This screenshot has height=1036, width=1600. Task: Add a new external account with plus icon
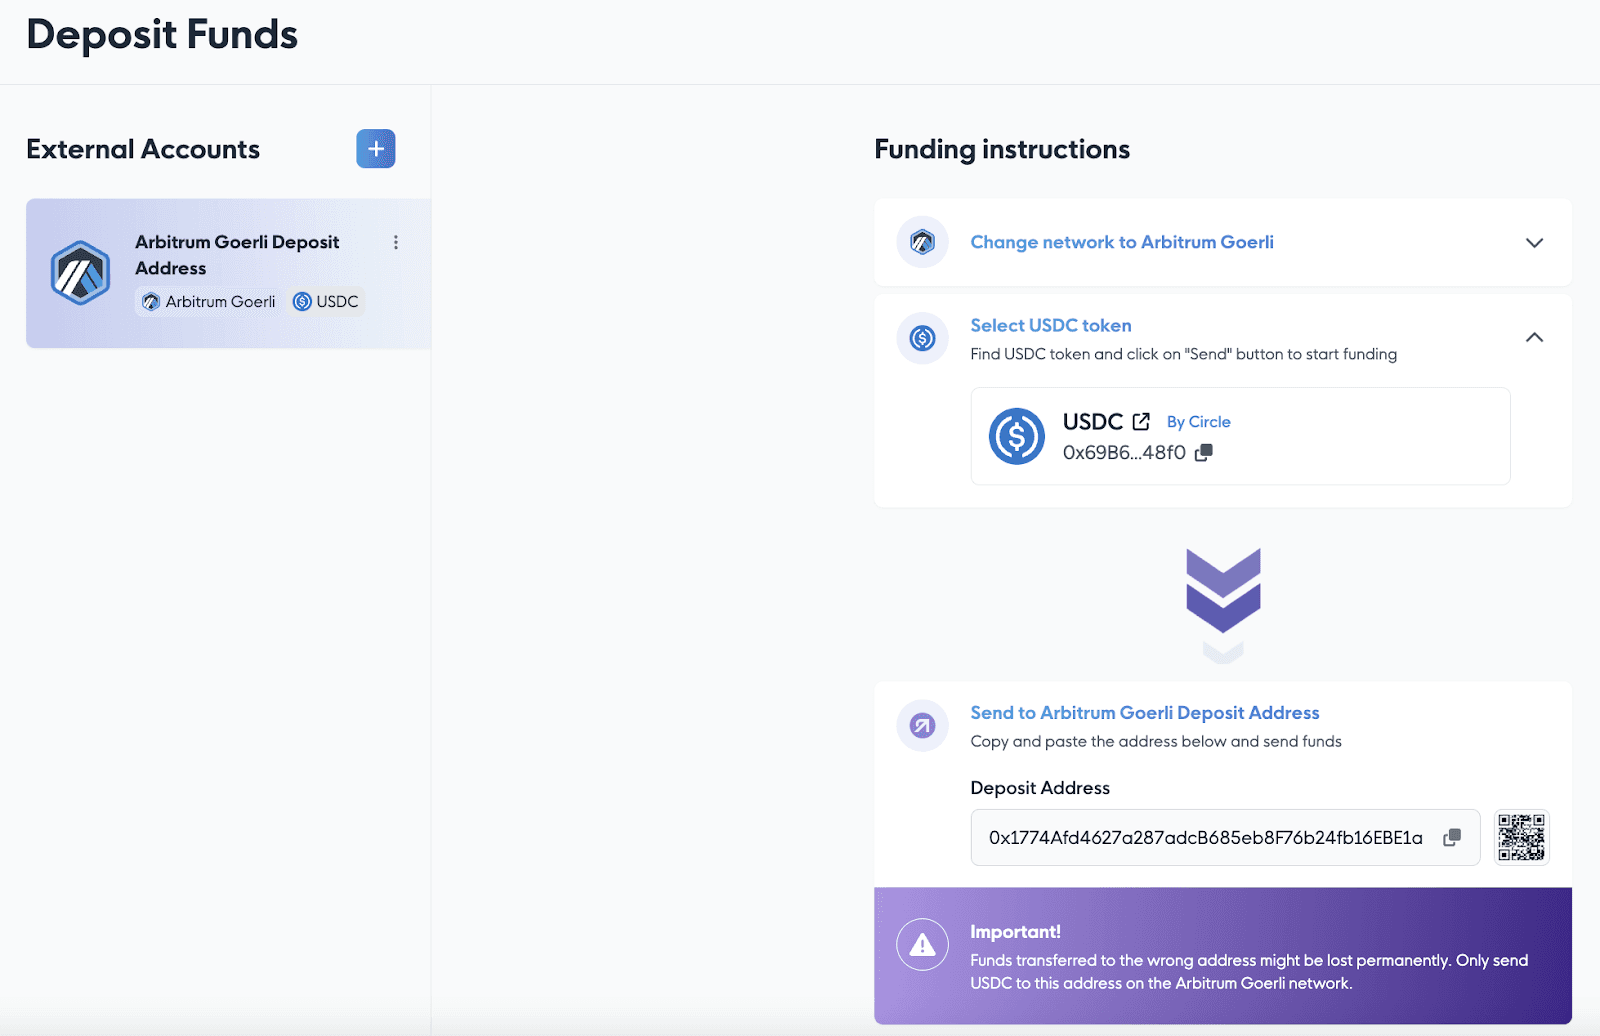tap(376, 149)
